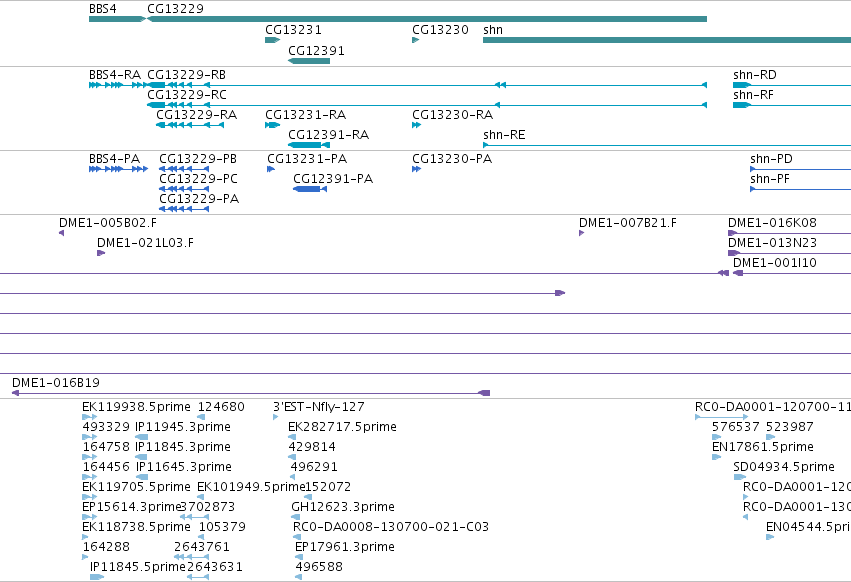Click the SD04934.5prime EST
851x582 pixels.
tap(740, 477)
